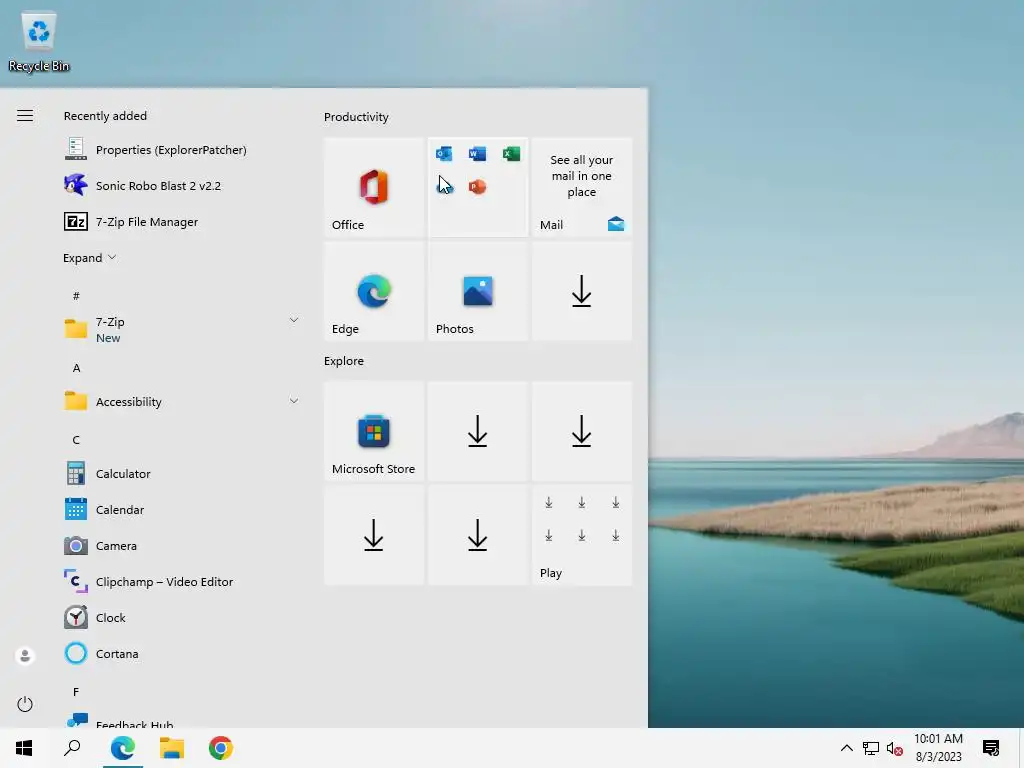This screenshot has width=1024, height=768.
Task: Click the Explore group header
Action: click(344, 361)
